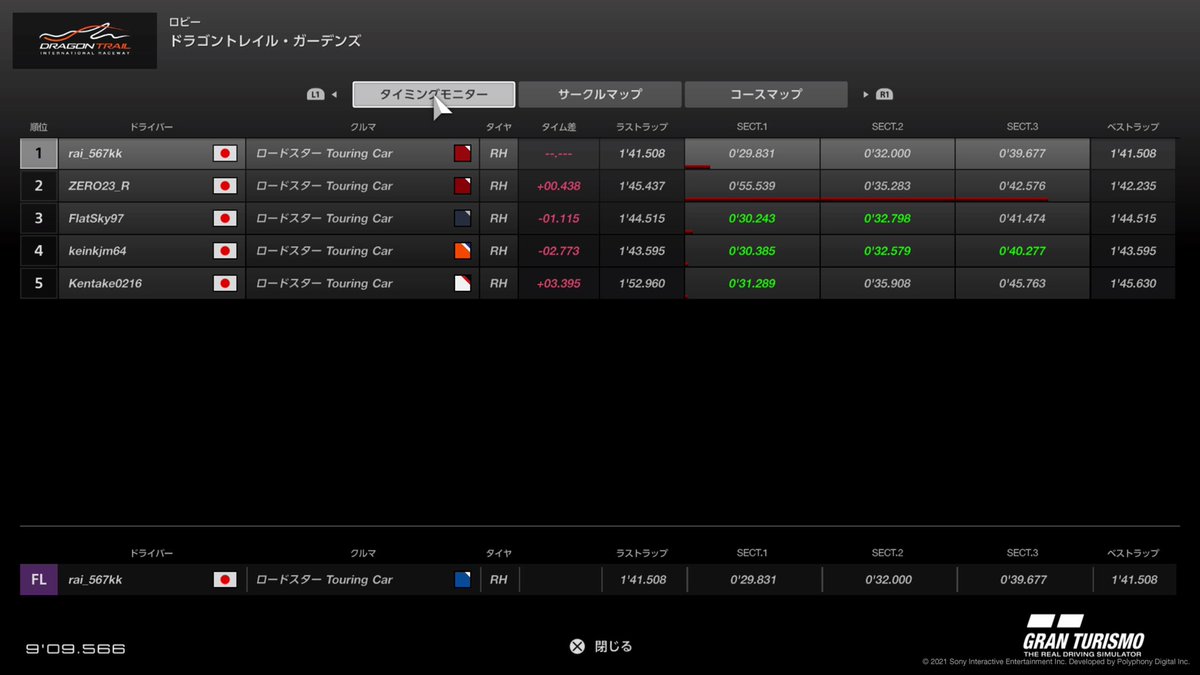The height and width of the screenshot is (675, 1200).
Task: Click Japan flag icon for rai_567kk in row 1
Action: (225, 153)
